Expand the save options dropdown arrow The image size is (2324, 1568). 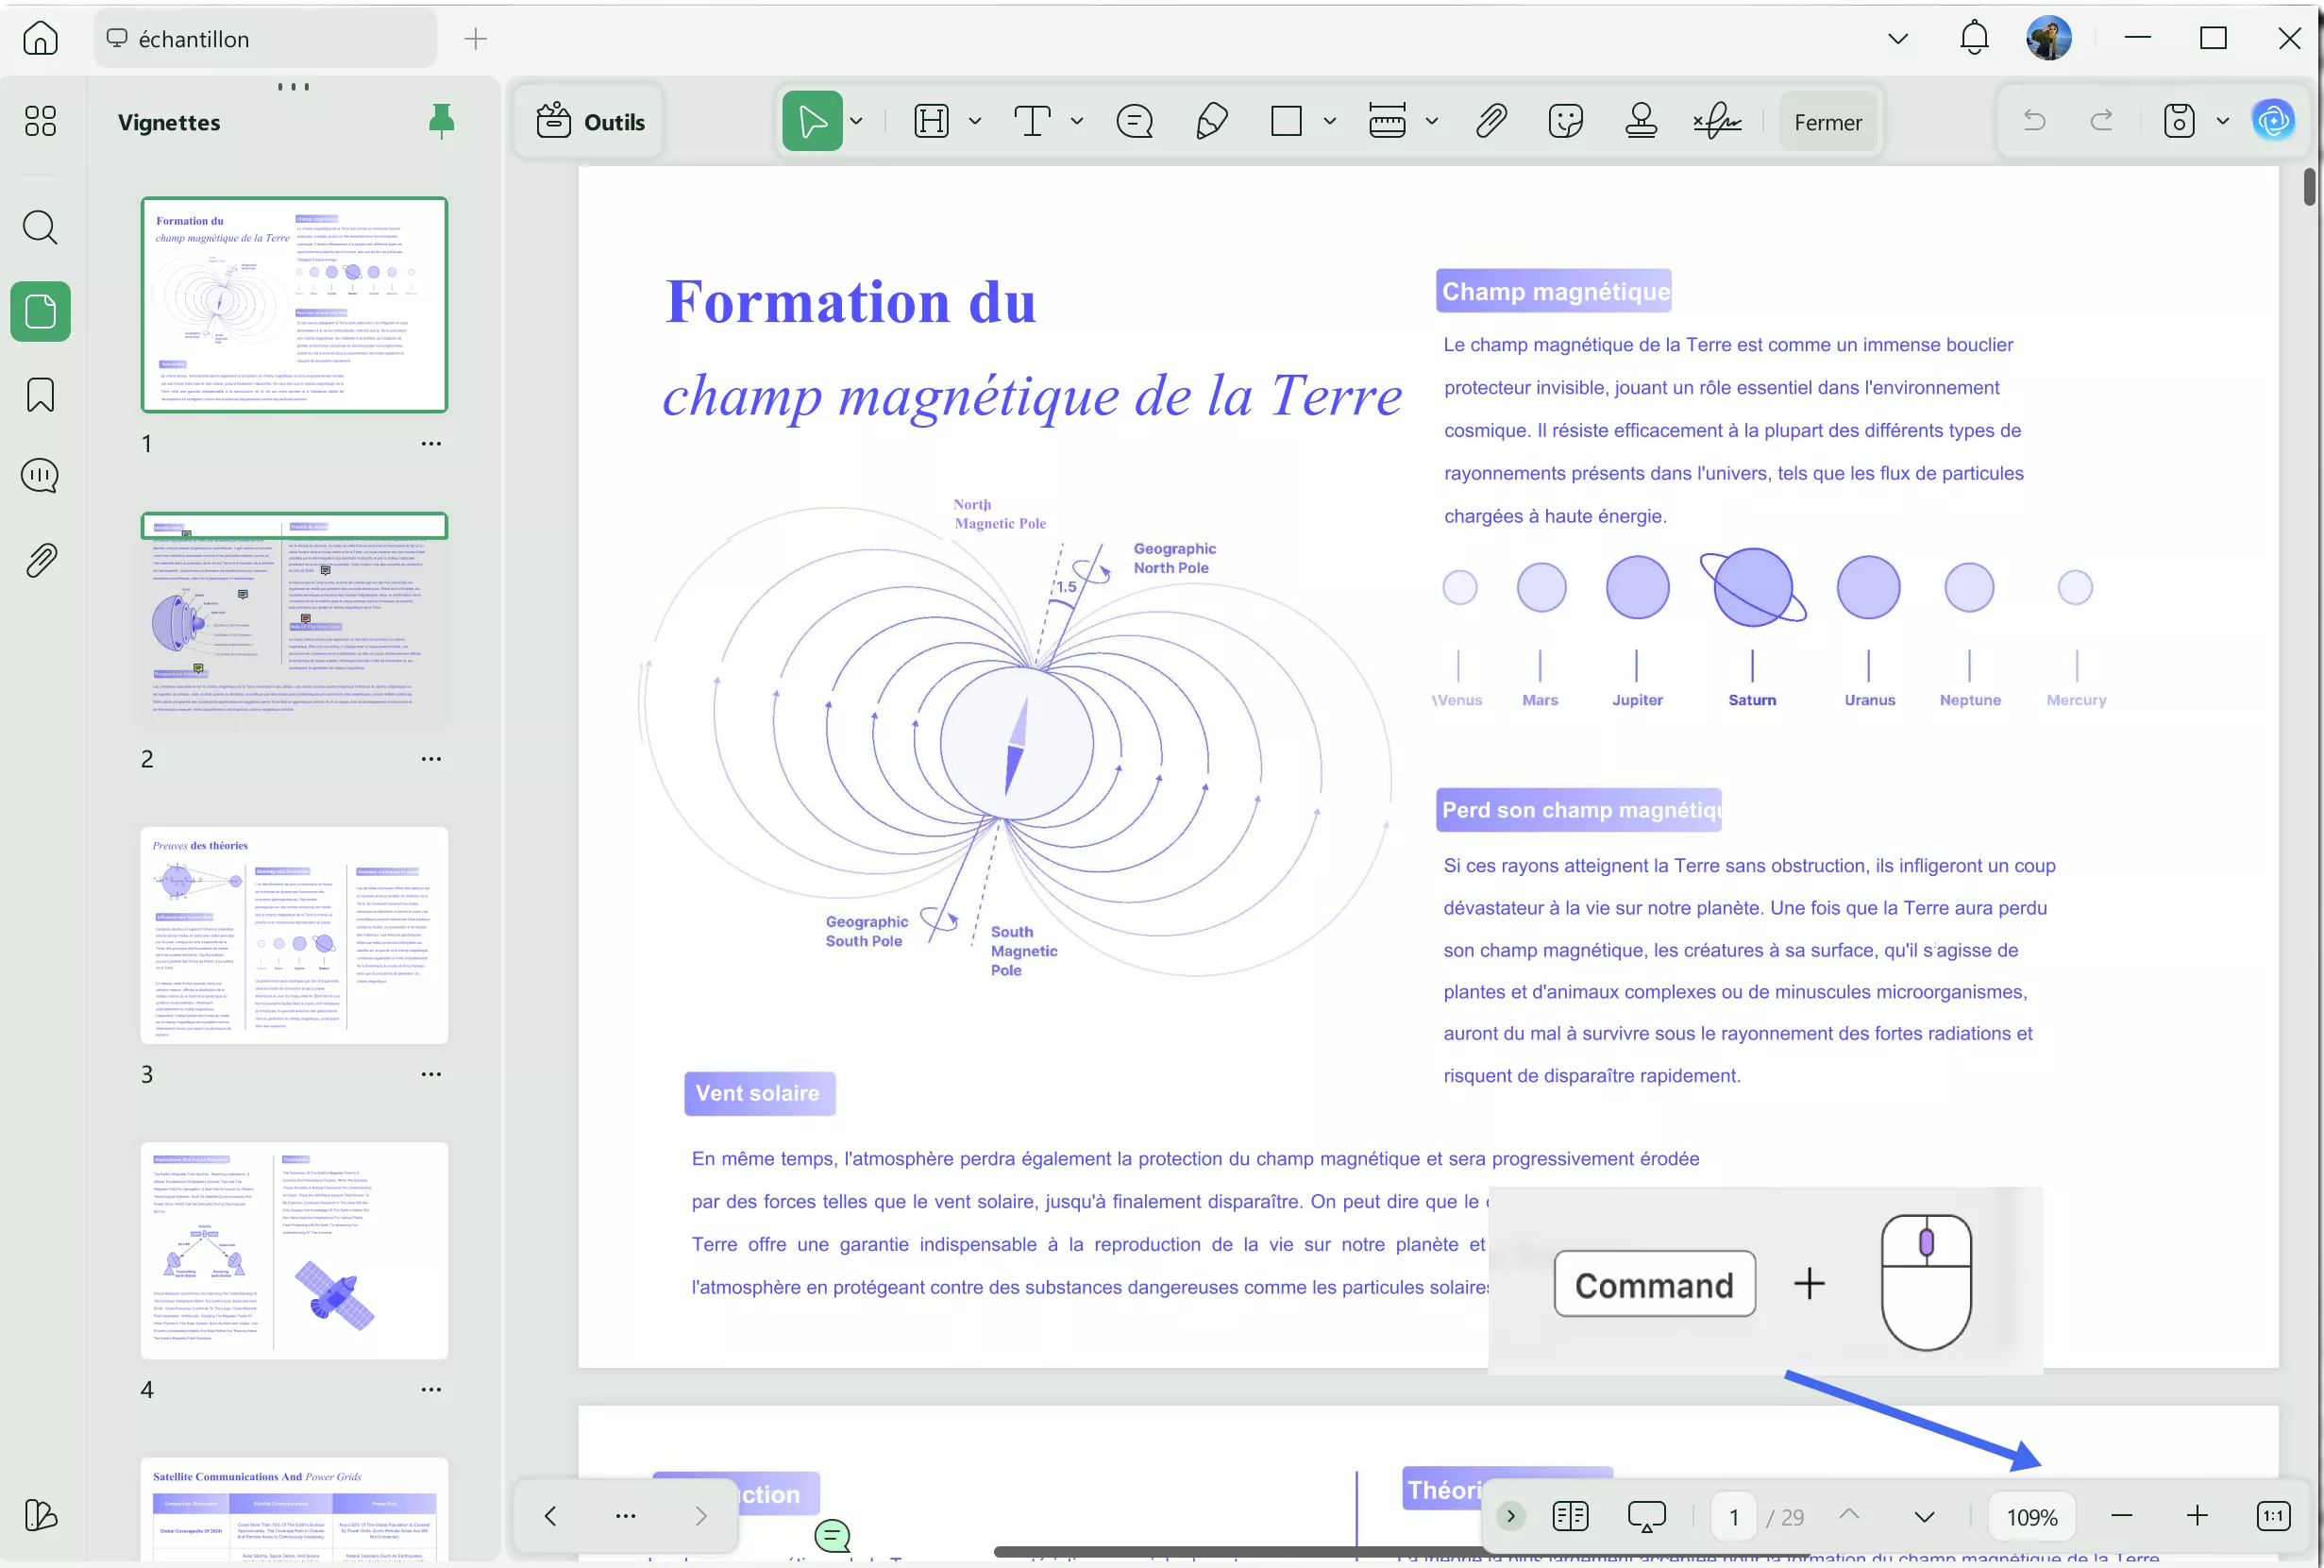point(2222,122)
